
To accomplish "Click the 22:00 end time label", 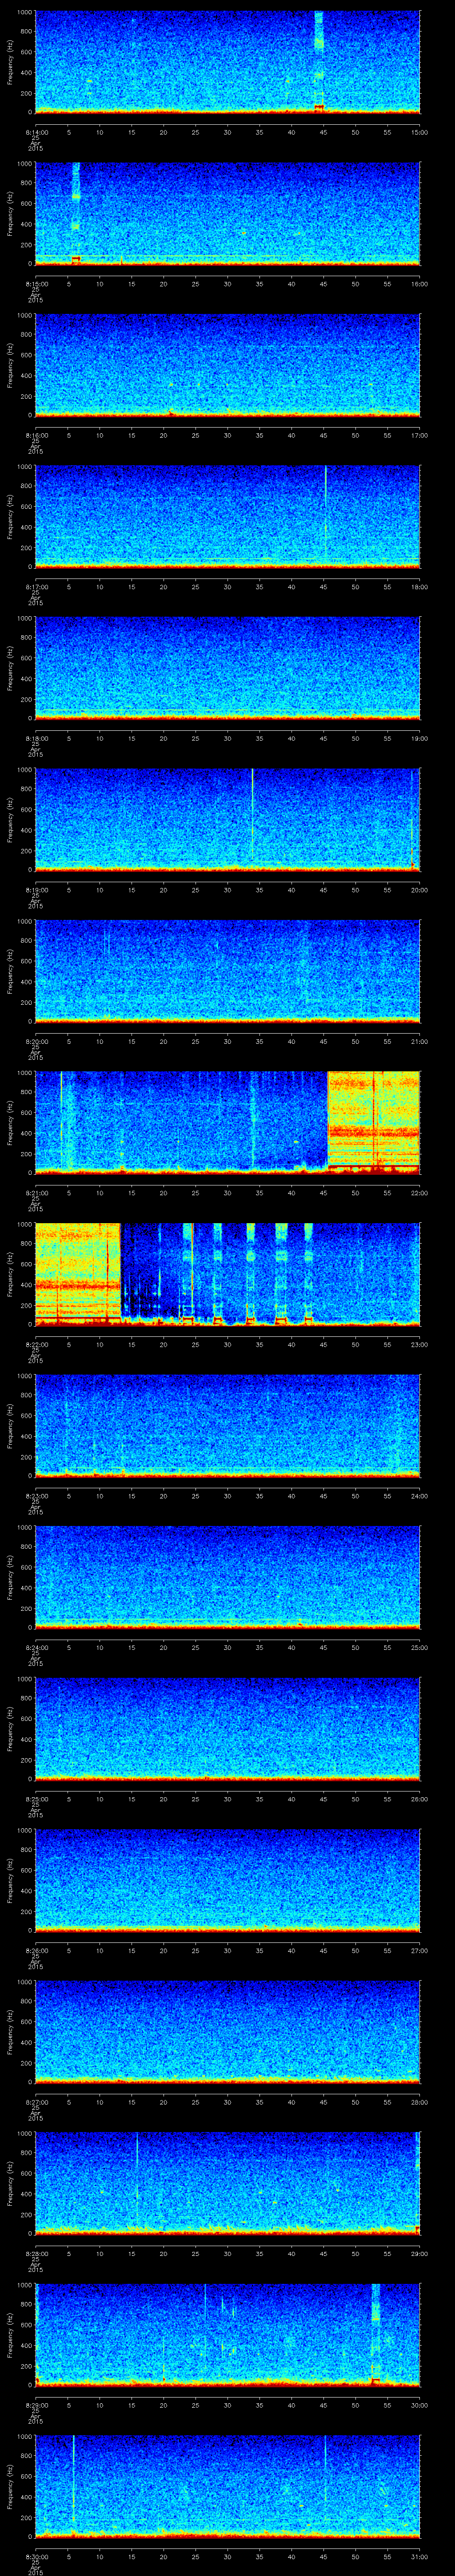I will [x=419, y=1193].
